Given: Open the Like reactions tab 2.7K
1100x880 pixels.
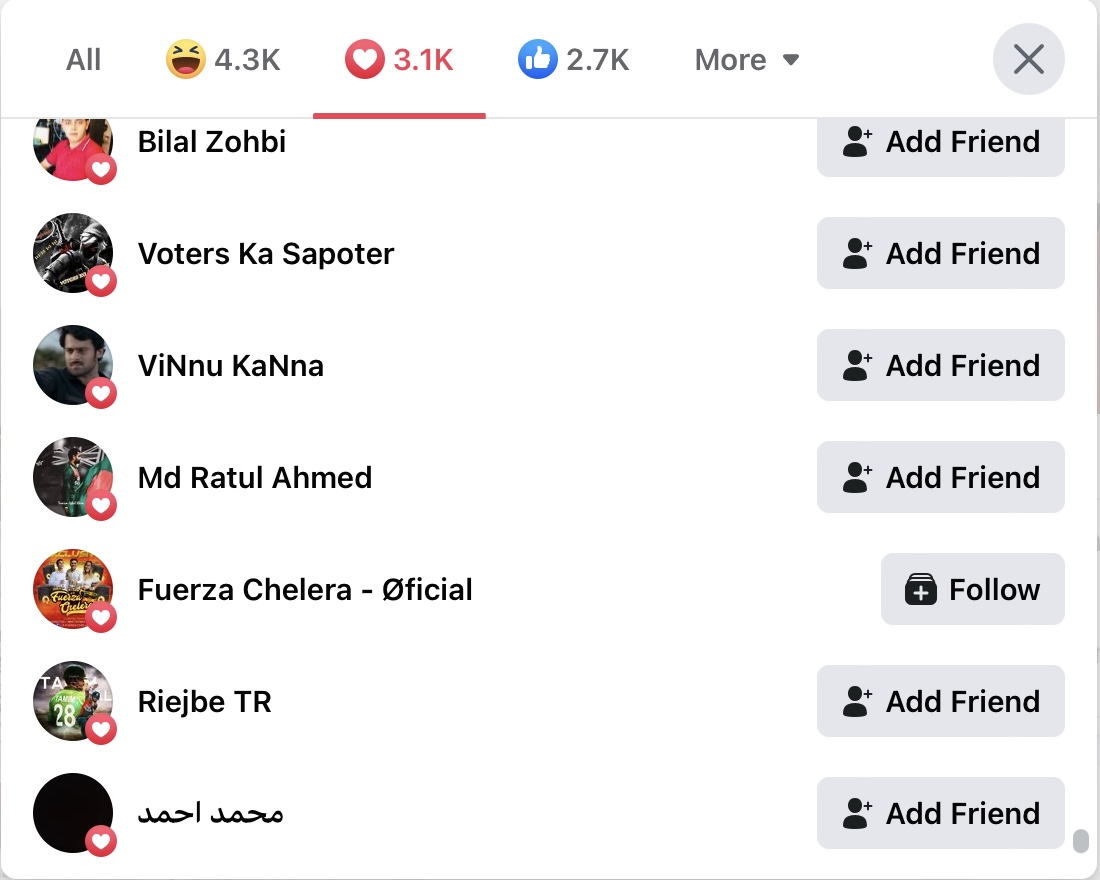Looking at the screenshot, I should (x=573, y=60).
